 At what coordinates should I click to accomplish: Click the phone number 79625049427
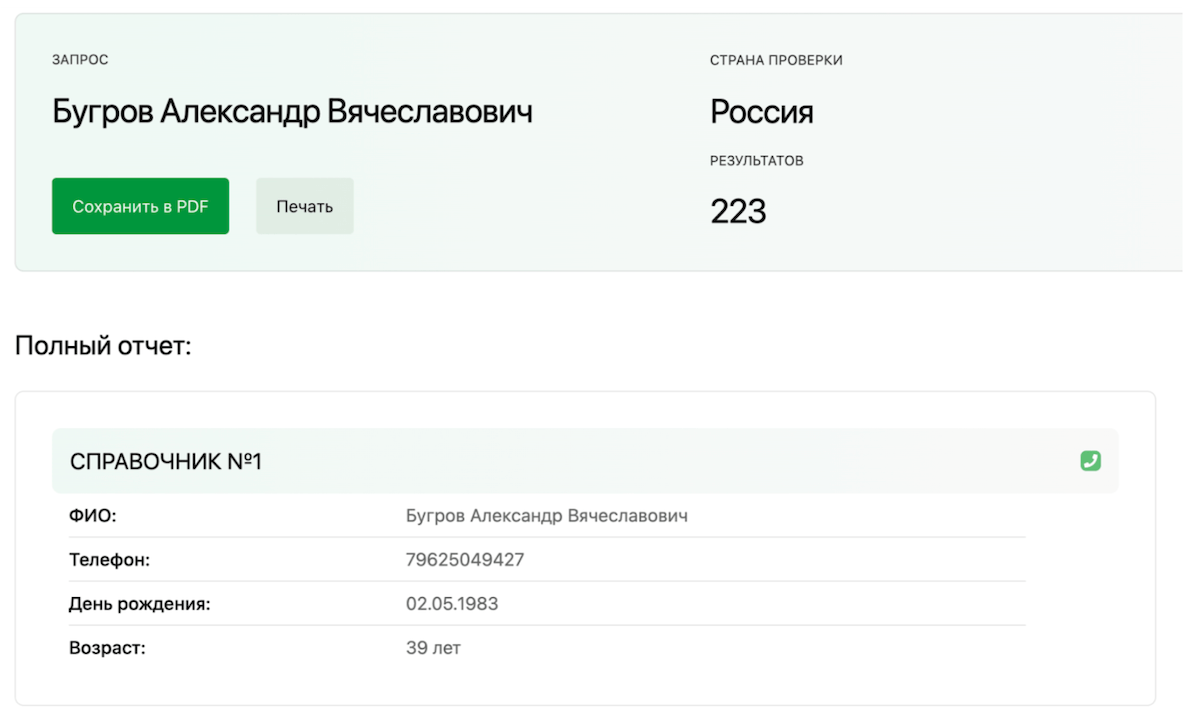tap(465, 560)
